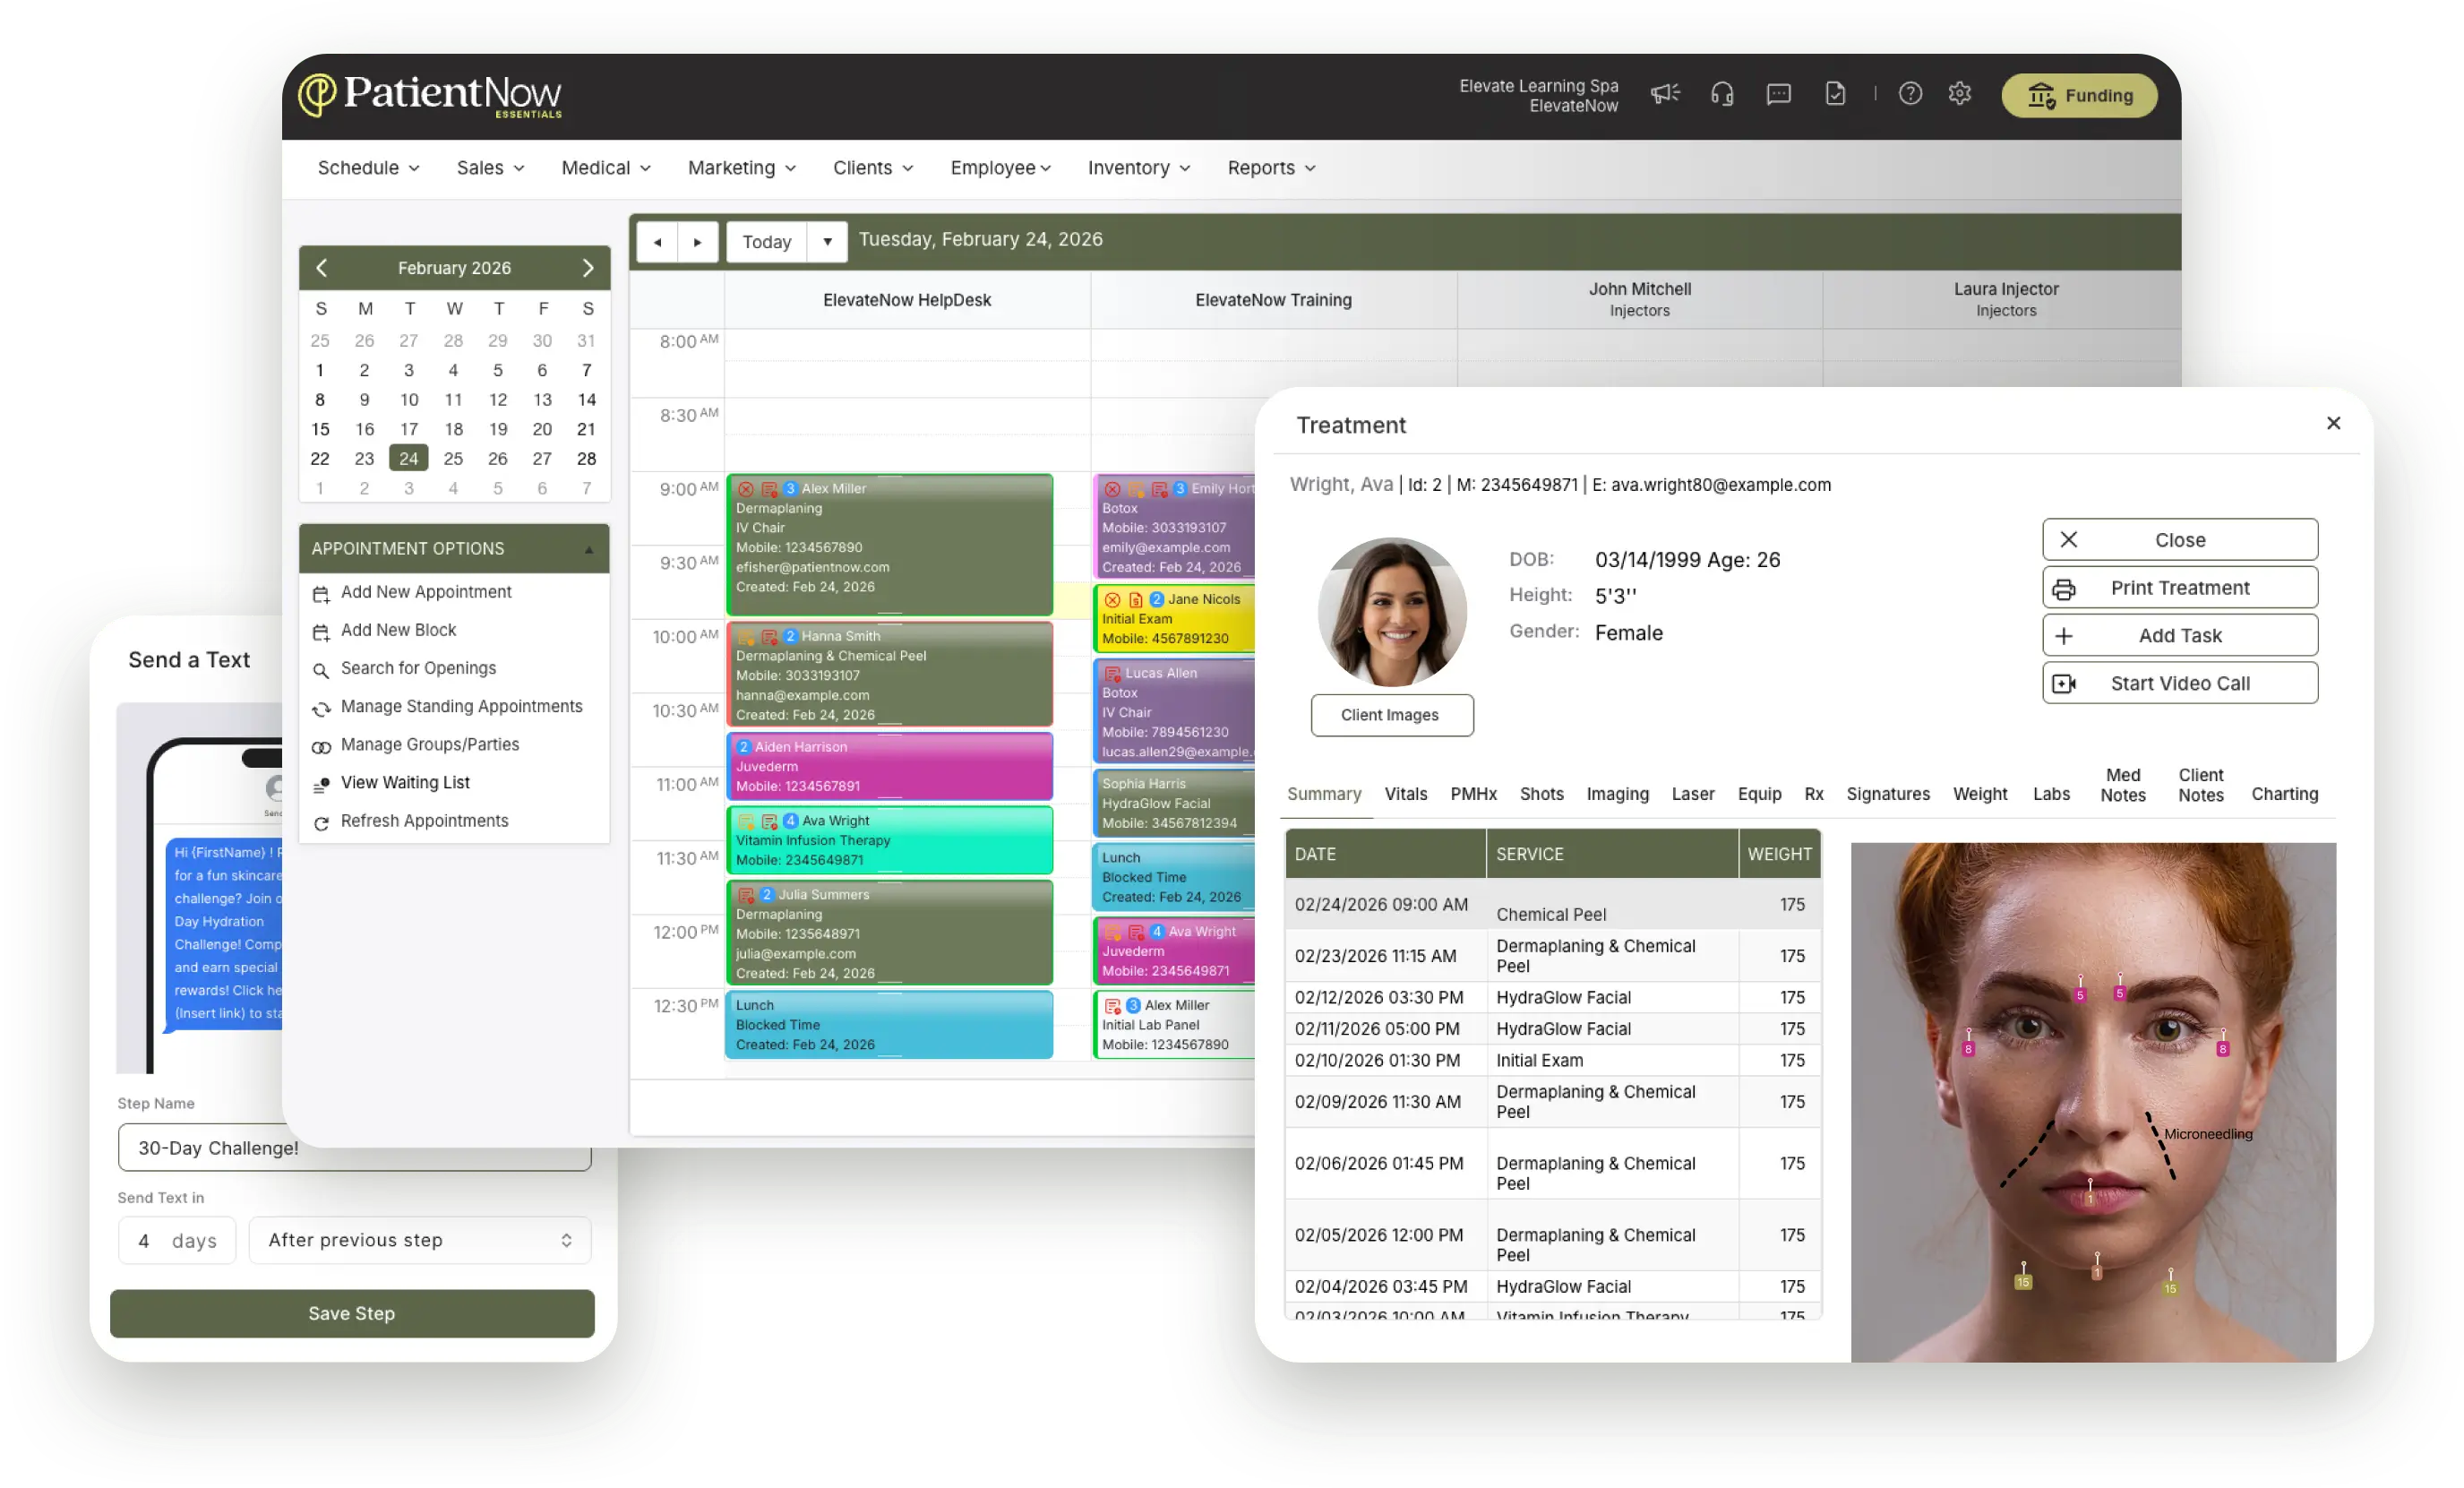
Task: Open the Med Notes tab
Action: coord(2122,785)
